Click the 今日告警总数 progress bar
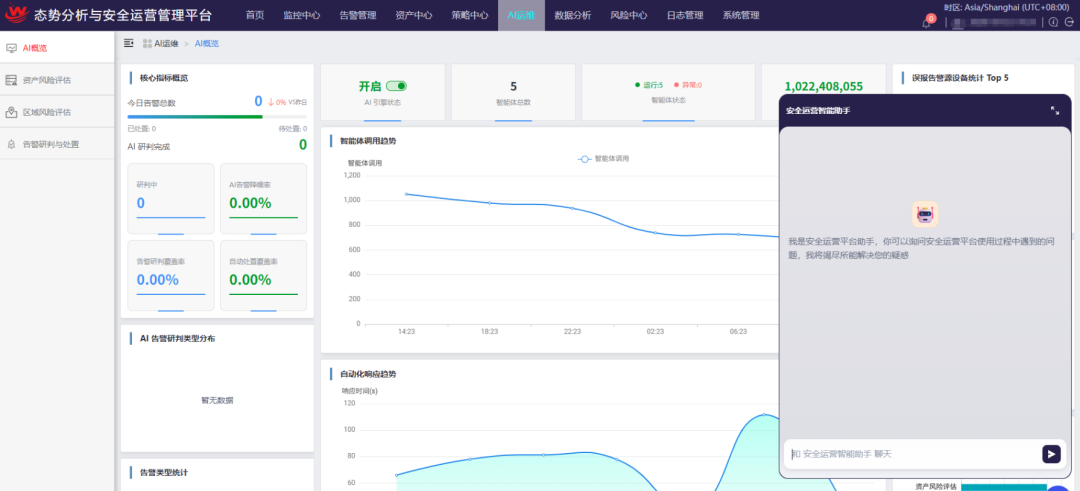This screenshot has width=1080, height=491. [217, 117]
